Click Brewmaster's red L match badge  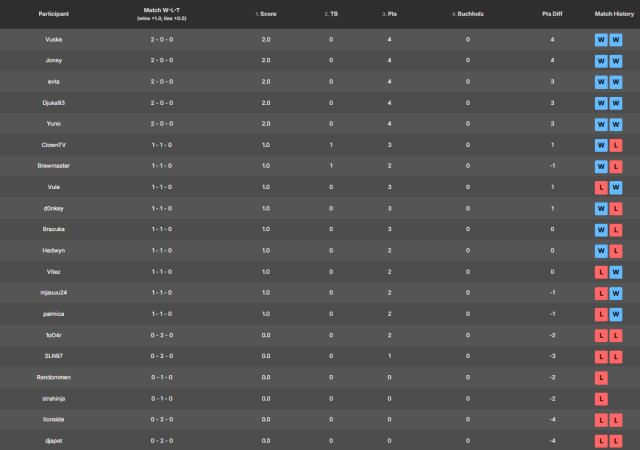coord(616,166)
